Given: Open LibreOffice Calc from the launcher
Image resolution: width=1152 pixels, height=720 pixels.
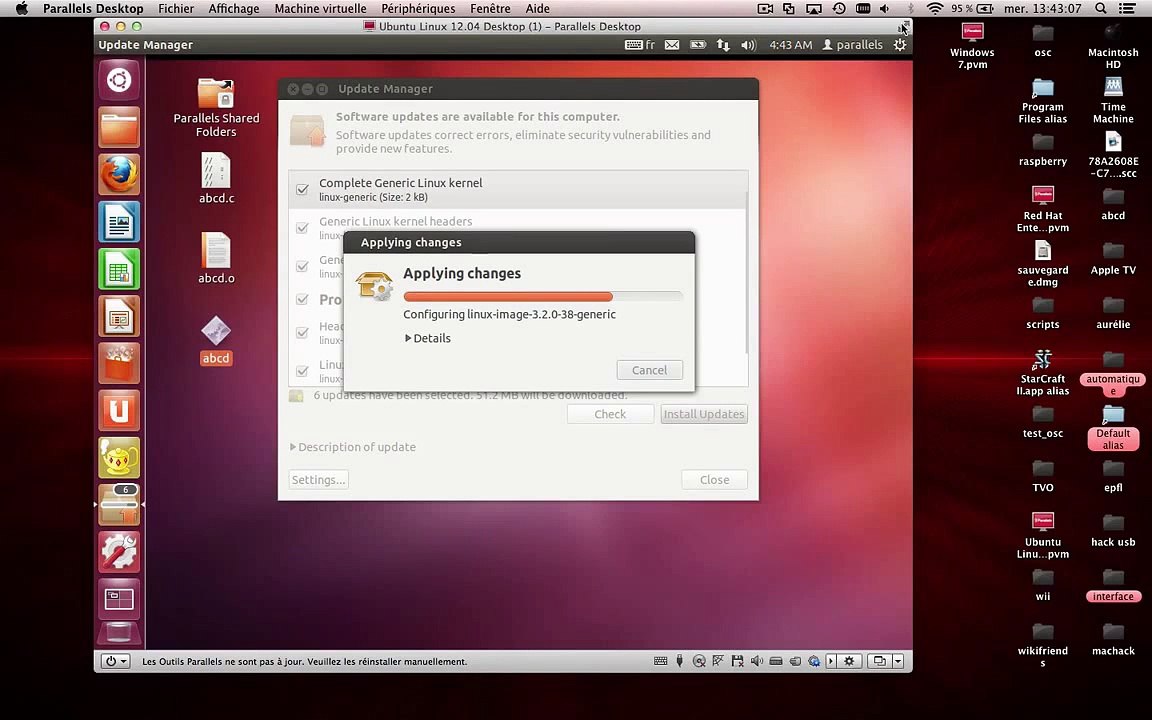Looking at the screenshot, I should coord(119,269).
